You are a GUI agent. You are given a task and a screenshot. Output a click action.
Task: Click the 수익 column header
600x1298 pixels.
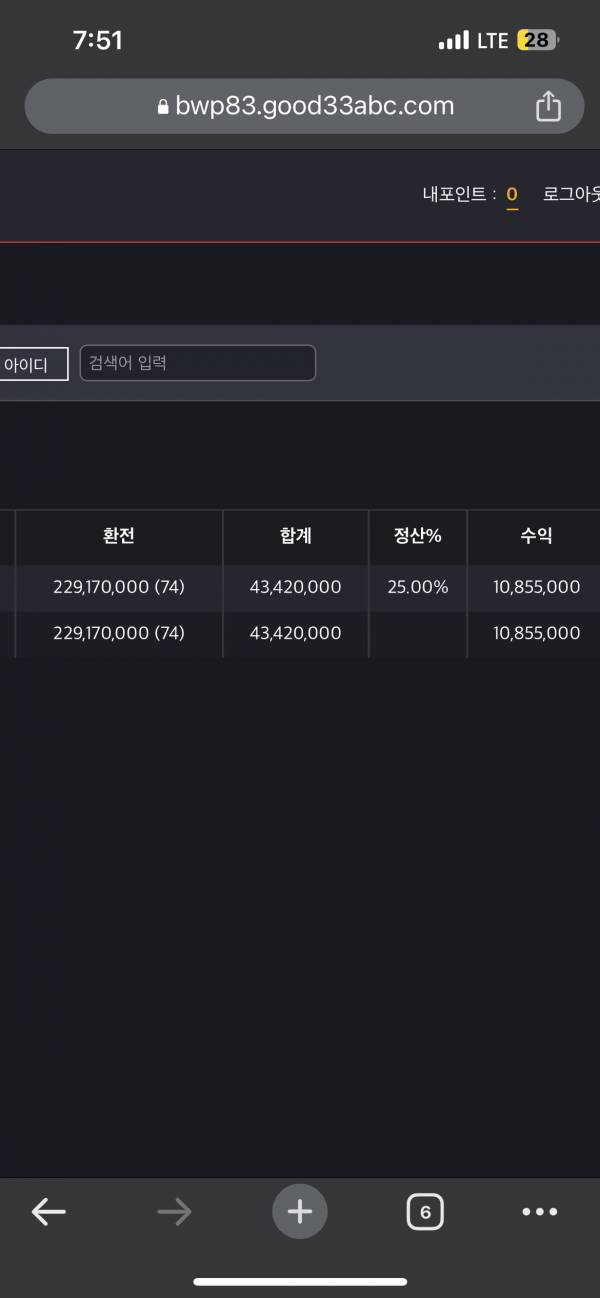[536, 536]
